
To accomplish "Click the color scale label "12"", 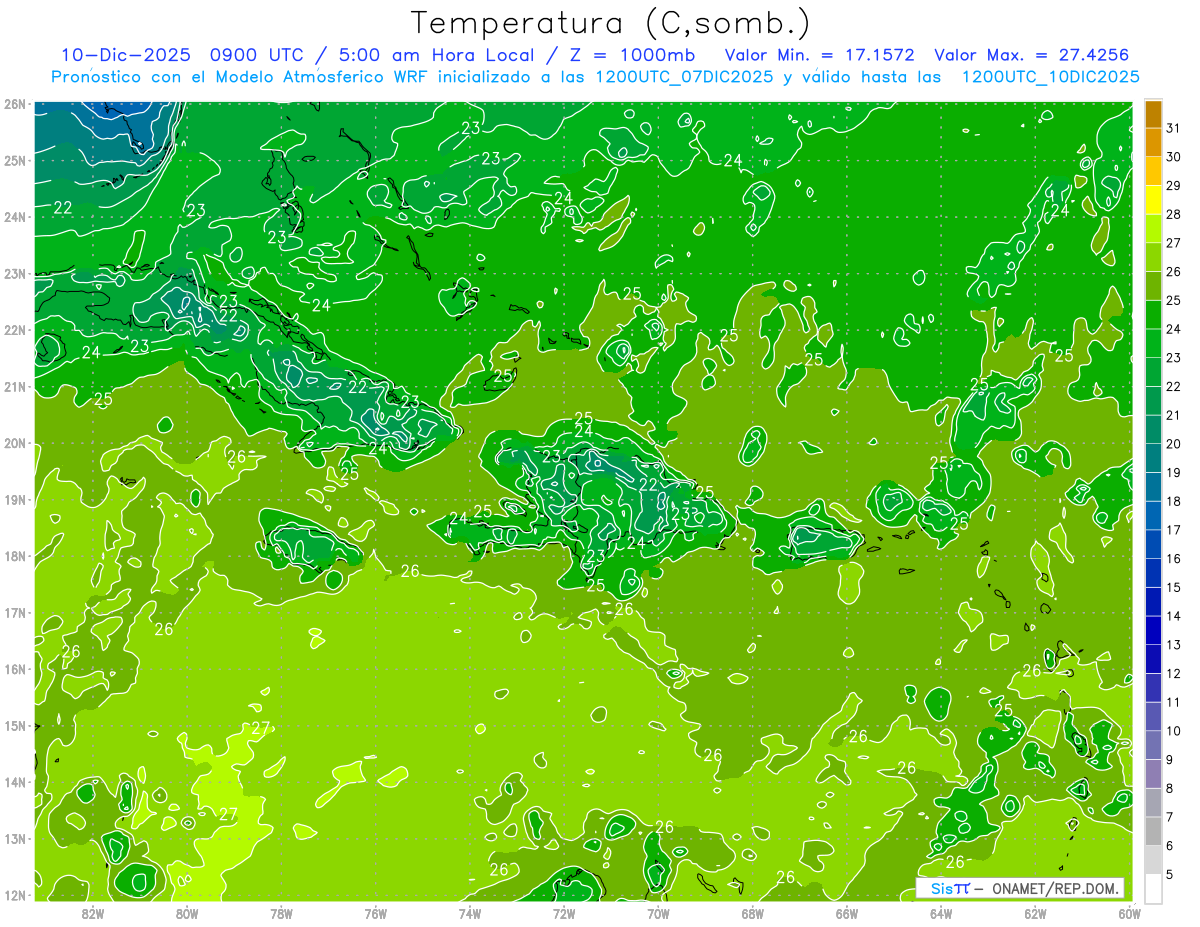I will [x=1174, y=674].
